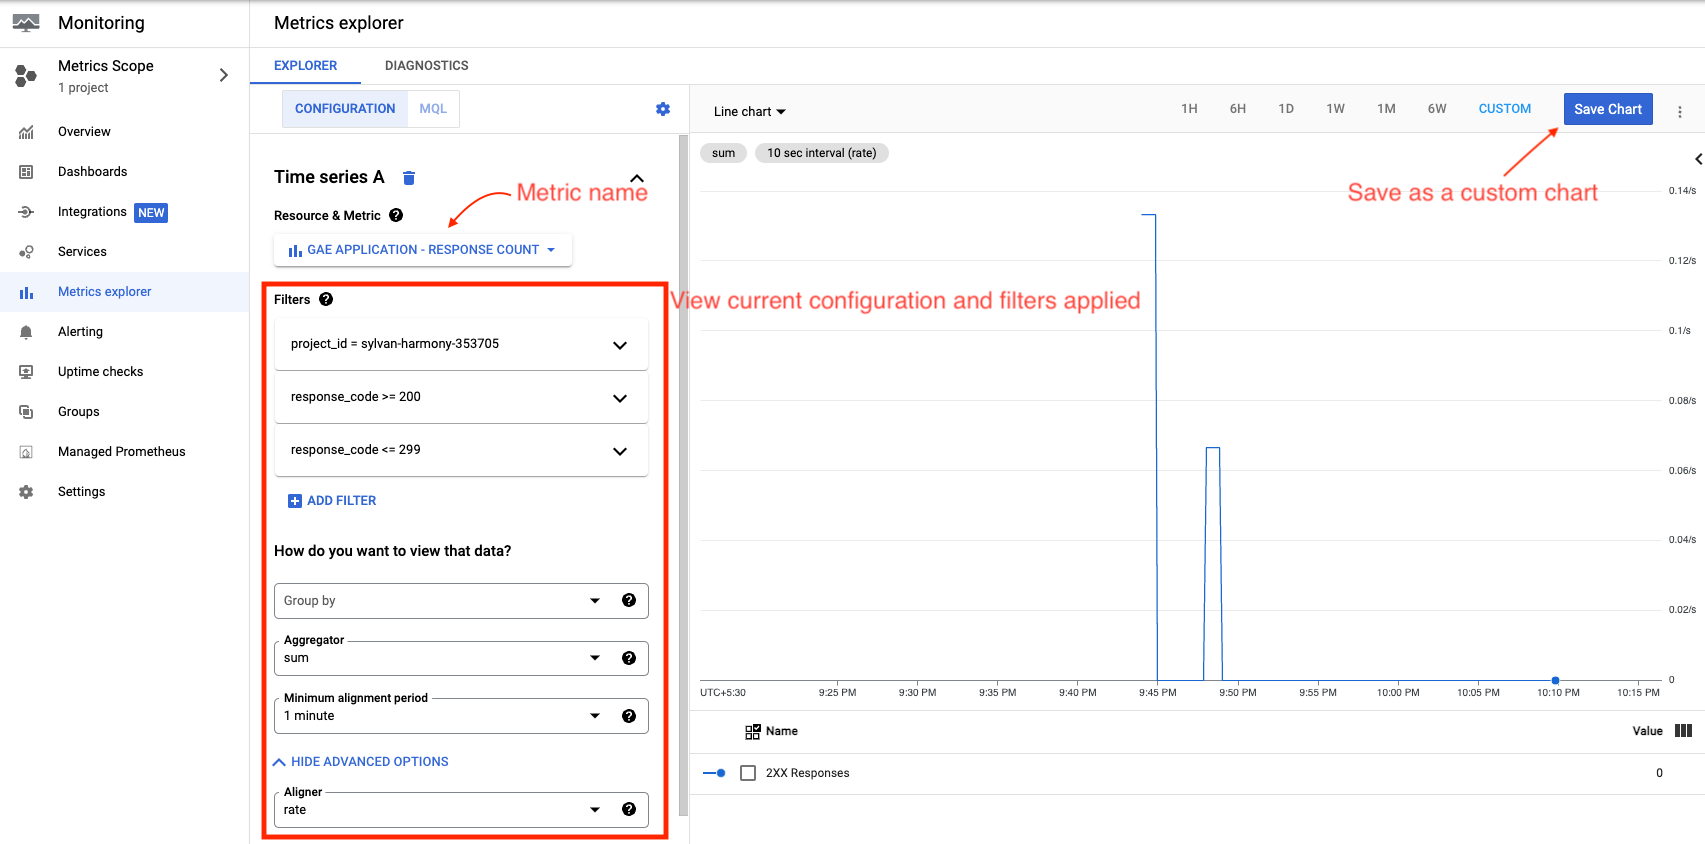Open the more options vertical dots menu
The height and width of the screenshot is (844, 1705).
coord(1680,112)
